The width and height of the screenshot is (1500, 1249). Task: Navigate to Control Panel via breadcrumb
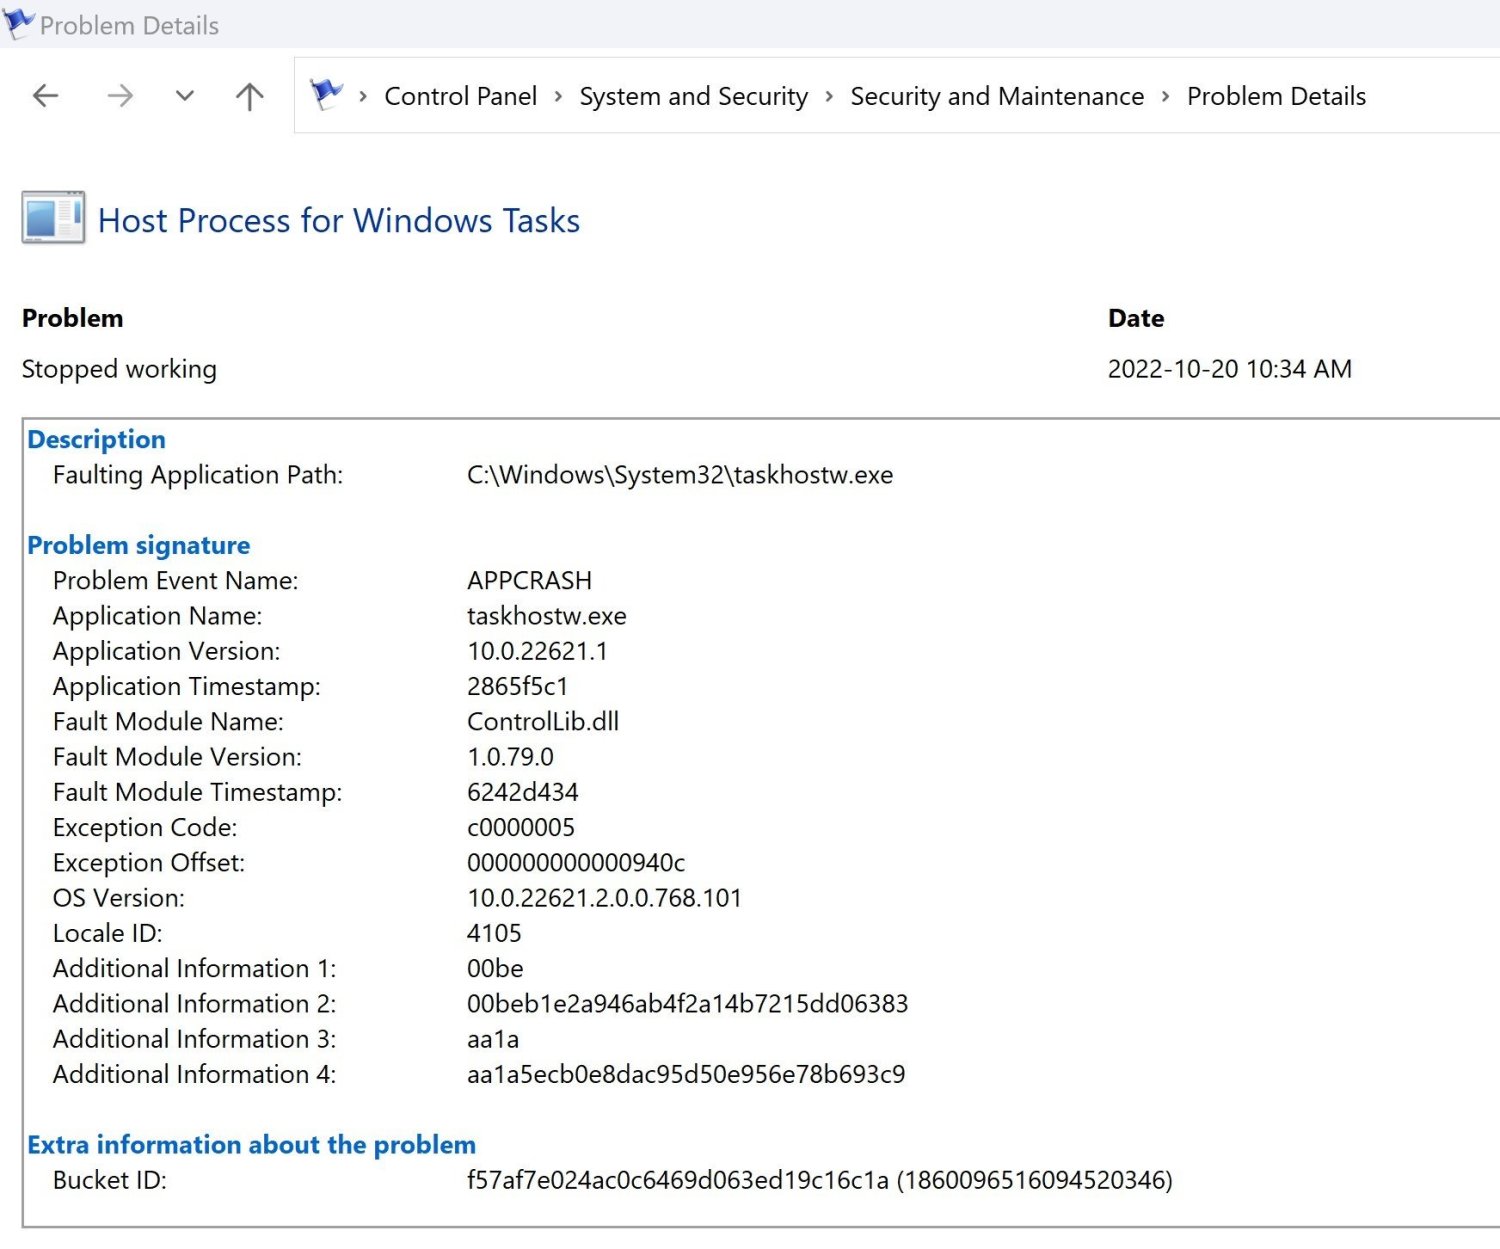tap(460, 96)
